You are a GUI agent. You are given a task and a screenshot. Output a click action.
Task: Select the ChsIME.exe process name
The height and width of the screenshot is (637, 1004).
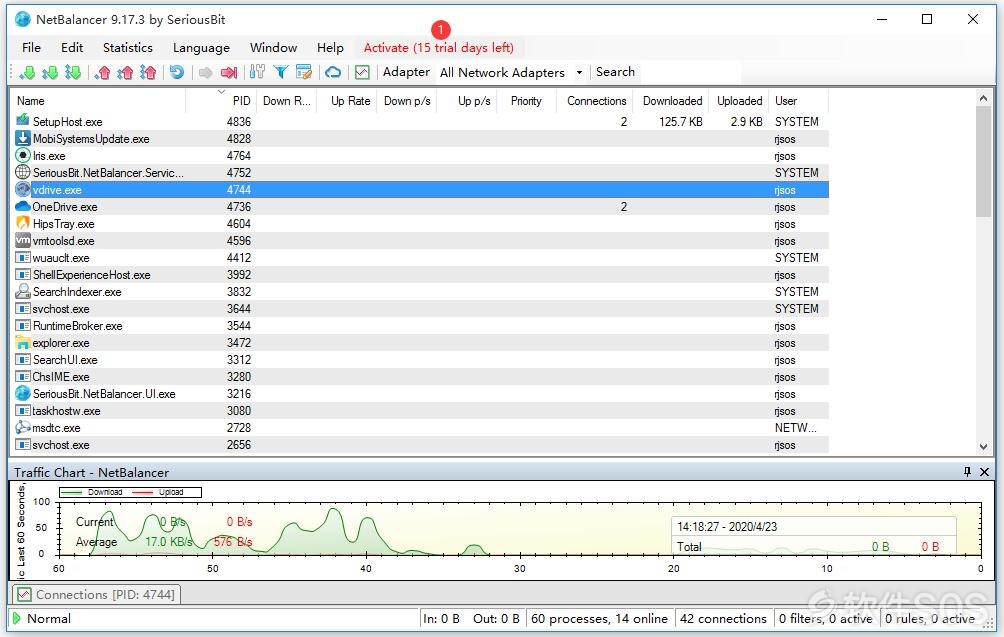61,376
